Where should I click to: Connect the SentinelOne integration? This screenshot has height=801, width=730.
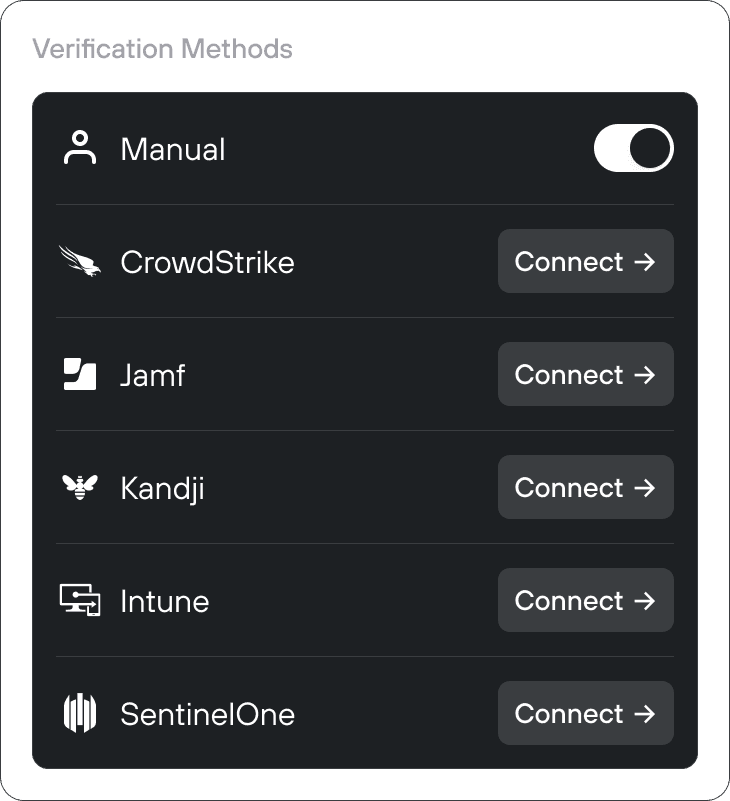click(585, 713)
